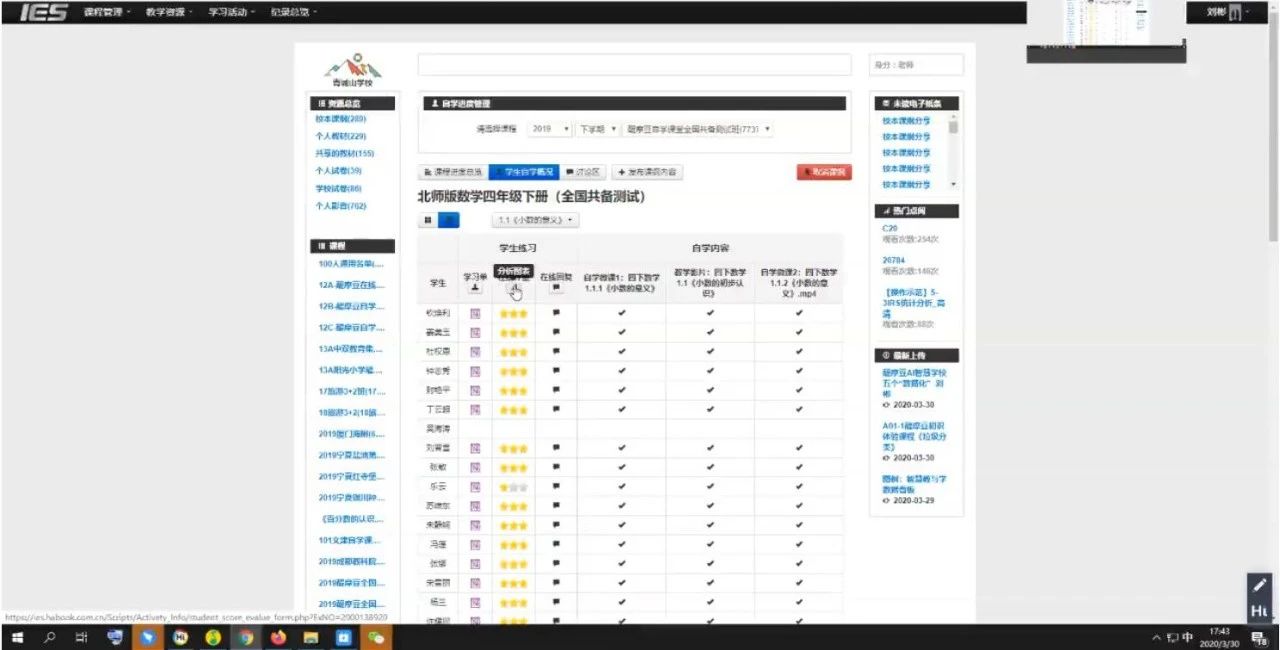Click the 分析图表 chart icon under cursor

[x=514, y=289]
